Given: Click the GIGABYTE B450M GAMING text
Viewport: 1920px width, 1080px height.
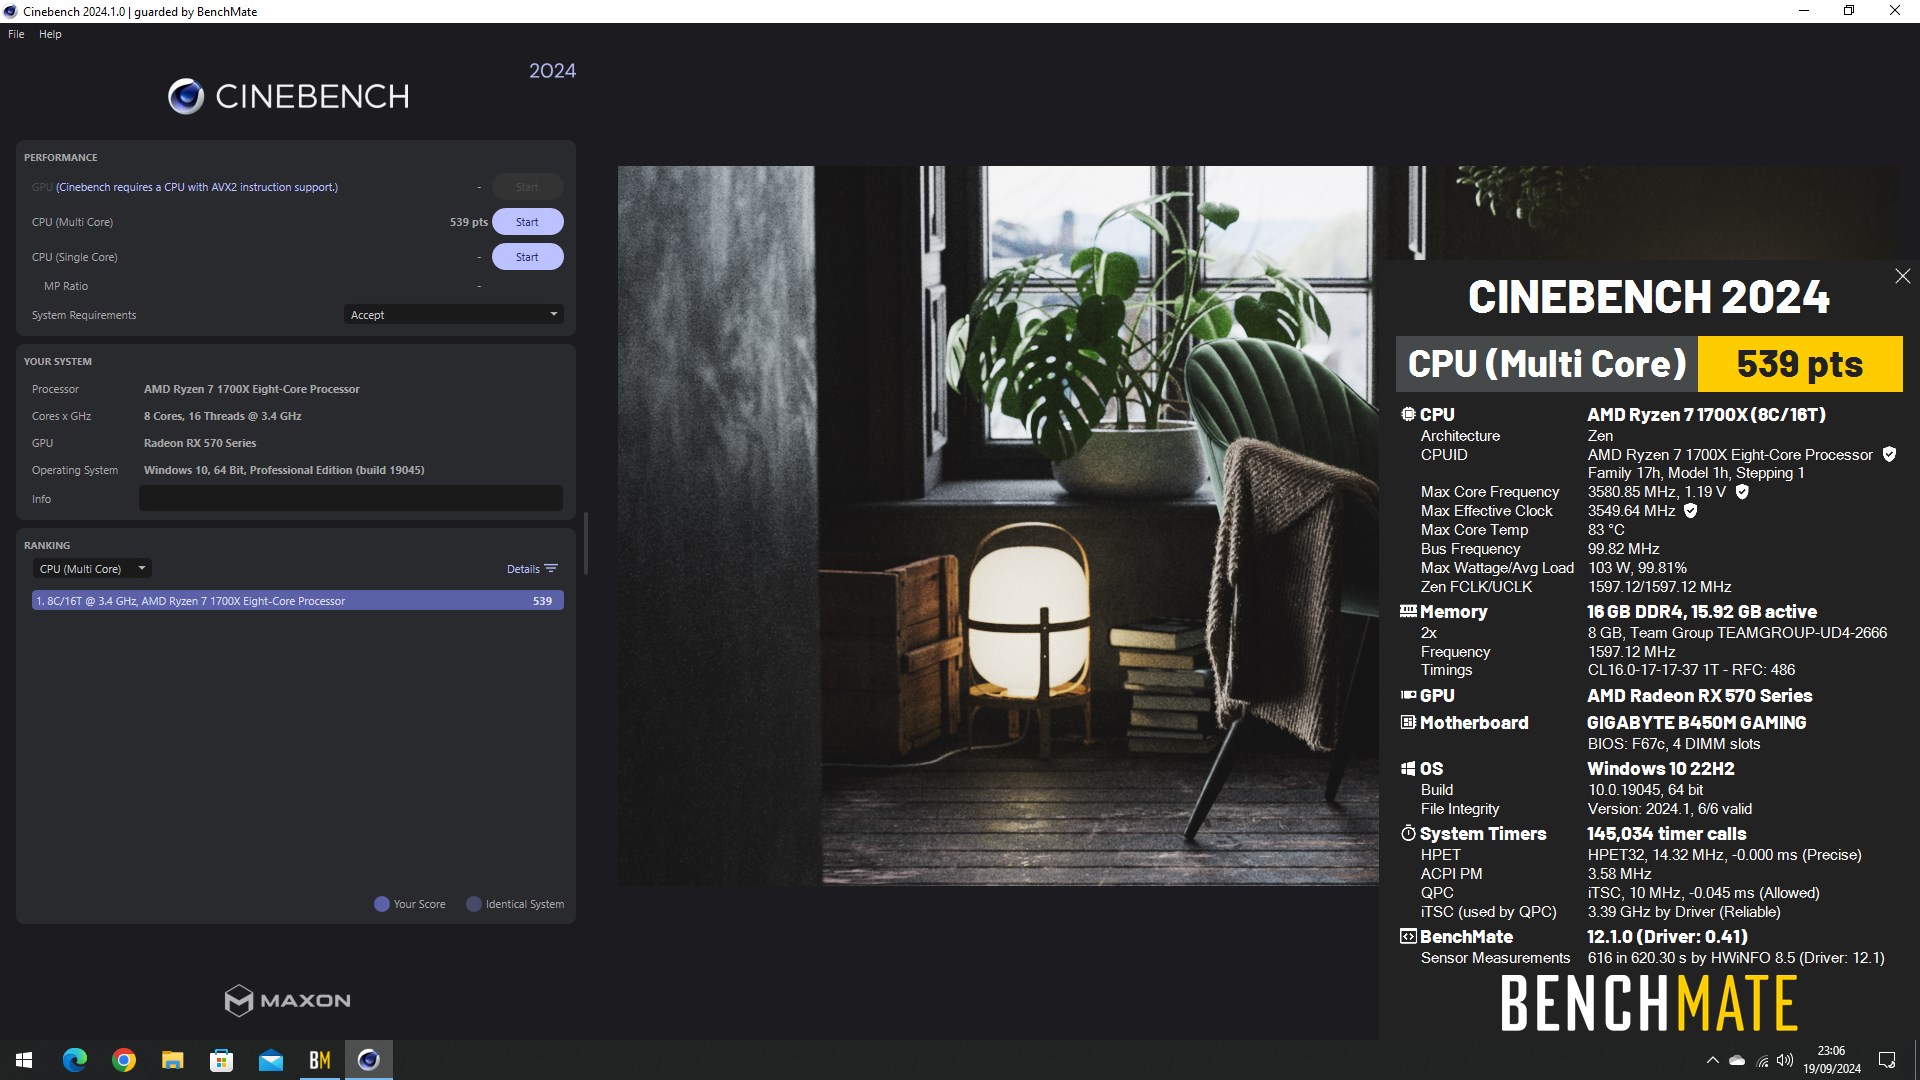Looking at the screenshot, I should tap(1696, 722).
